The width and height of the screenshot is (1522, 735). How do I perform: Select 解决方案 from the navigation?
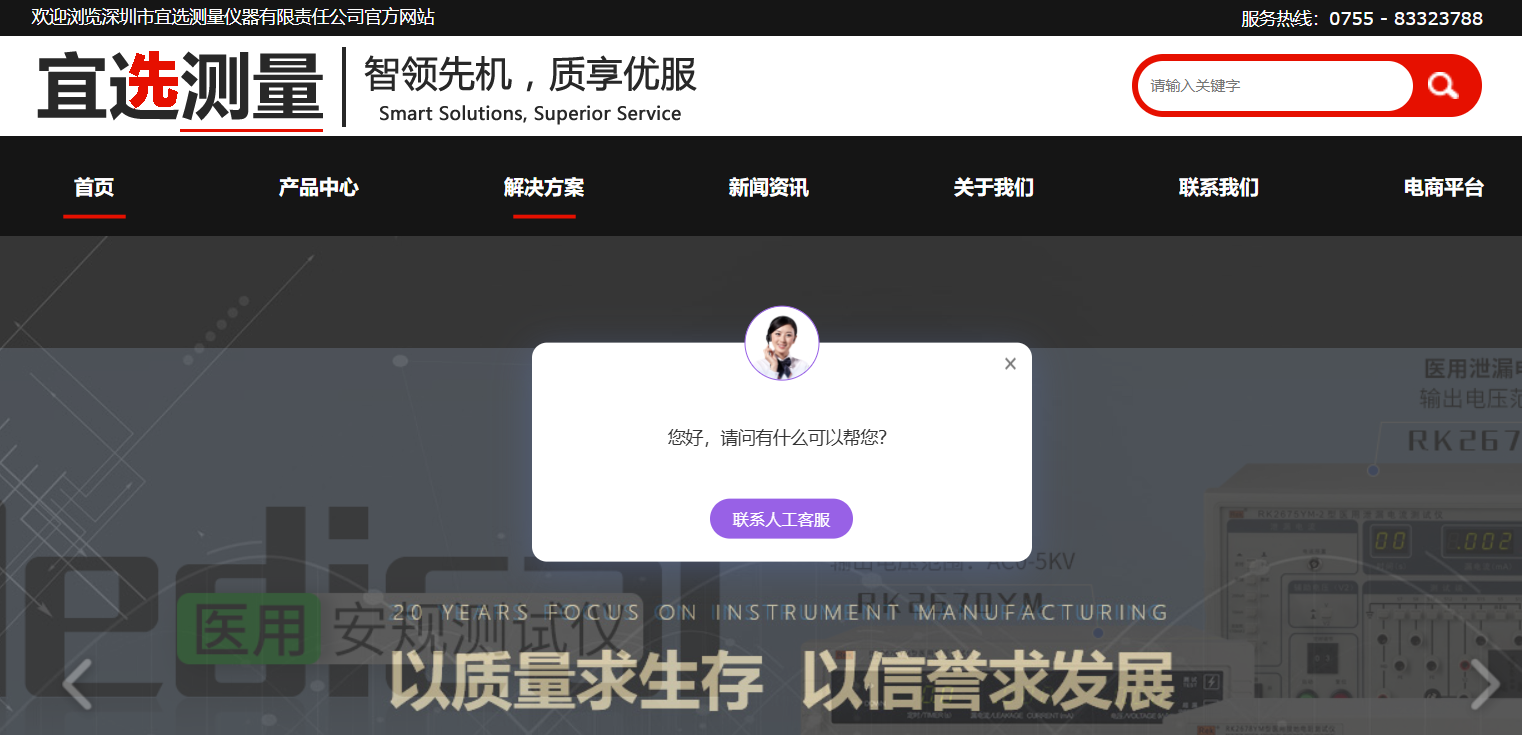tap(544, 187)
